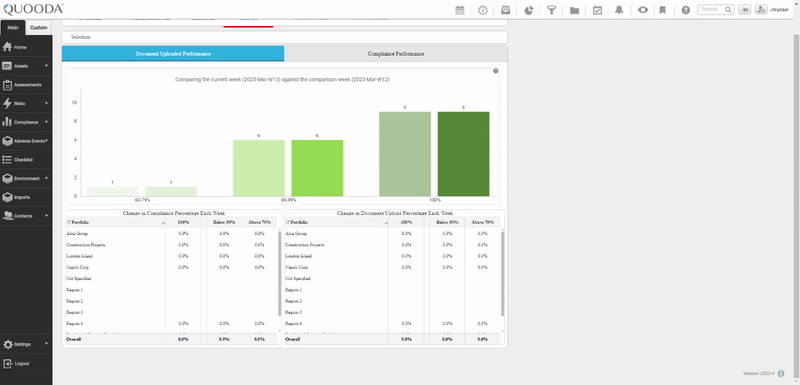The width and height of the screenshot is (800, 385).
Task: Select Not Specified in Document Upload table
Action: [x=392, y=278]
